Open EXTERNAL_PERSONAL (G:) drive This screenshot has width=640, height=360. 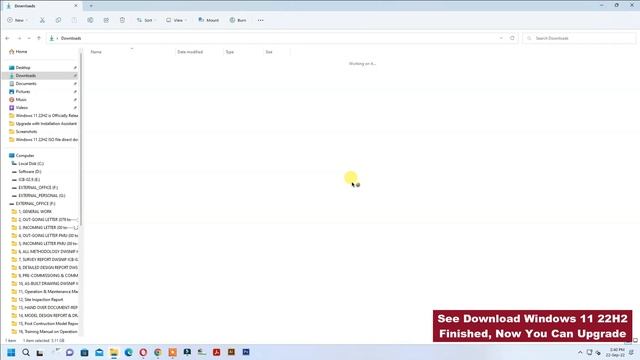(42, 196)
